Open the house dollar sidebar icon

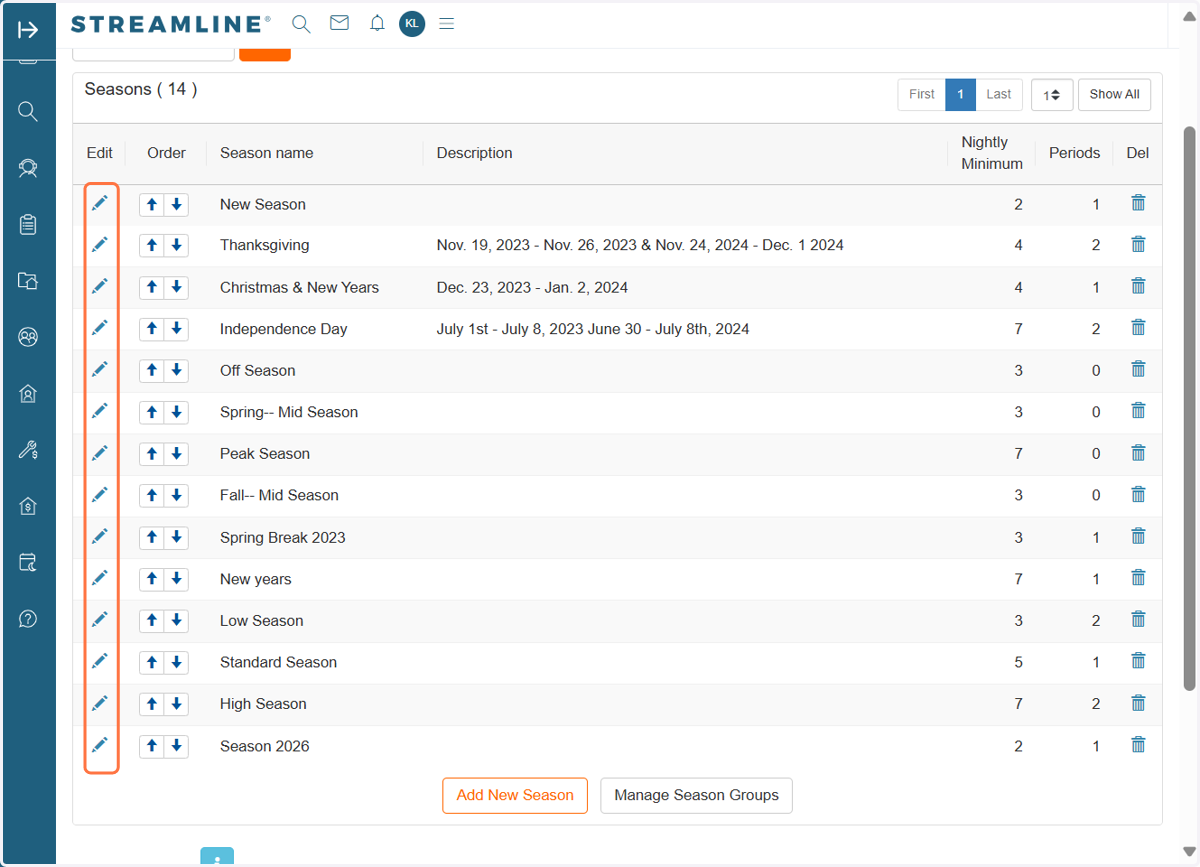coord(28,506)
